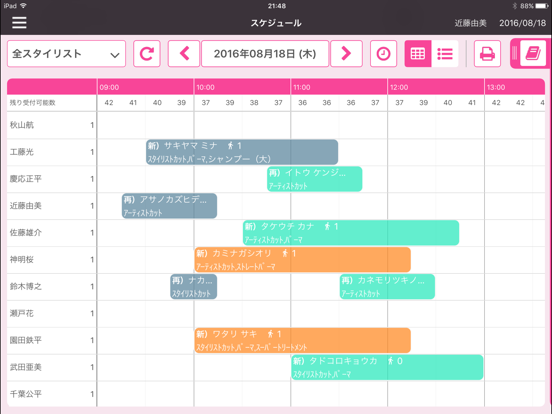Viewport: 552px width, 414px height.
Task: Open the hamburger menu
Action: pos(19,23)
